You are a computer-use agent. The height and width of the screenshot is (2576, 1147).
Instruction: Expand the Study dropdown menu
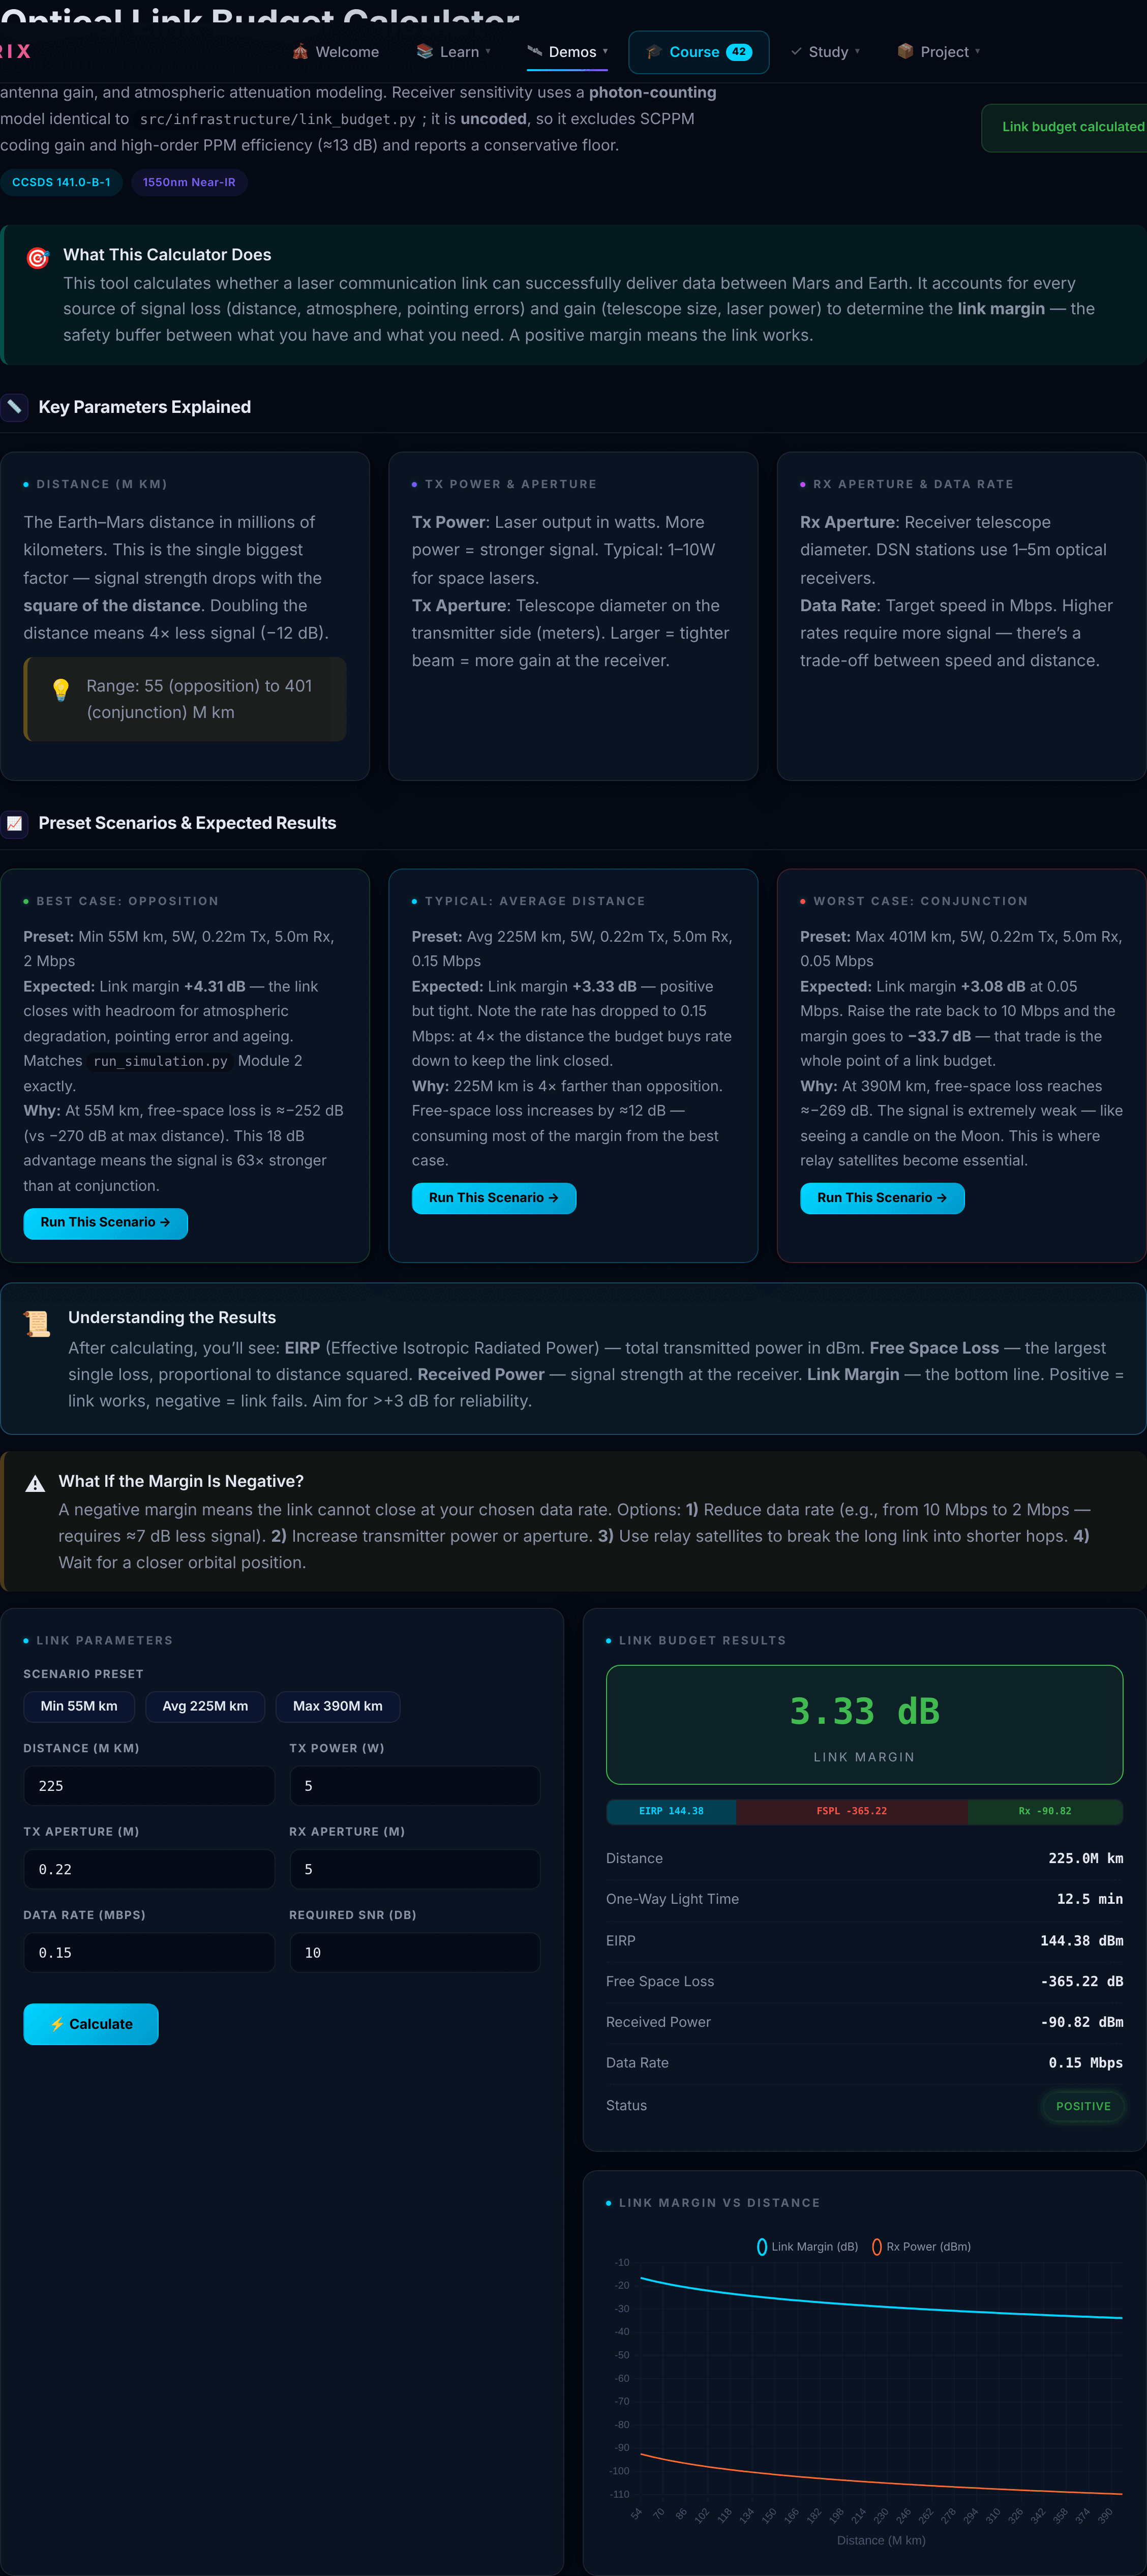[825, 52]
